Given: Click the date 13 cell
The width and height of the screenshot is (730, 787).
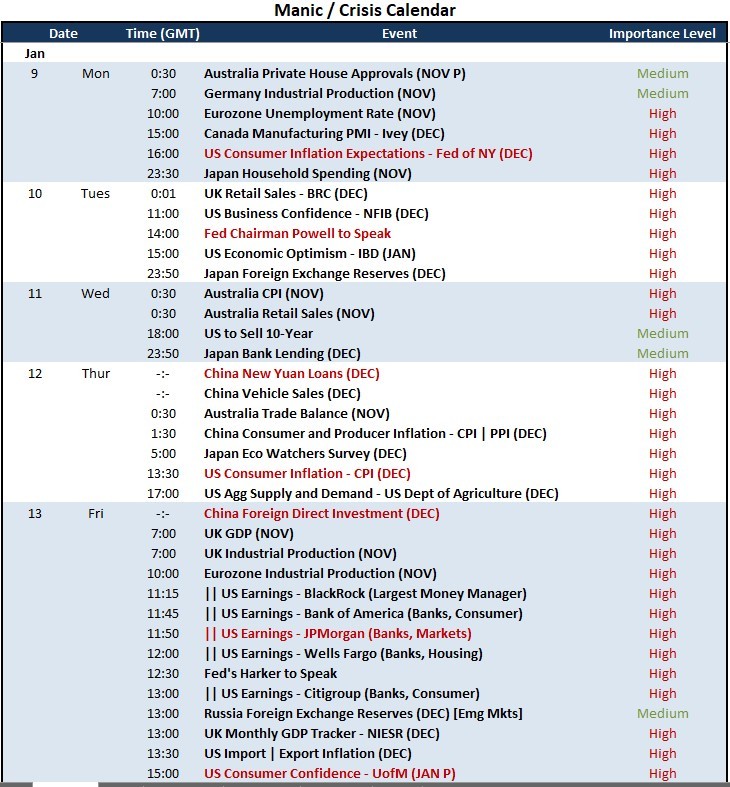Looking at the screenshot, I should (x=35, y=513).
